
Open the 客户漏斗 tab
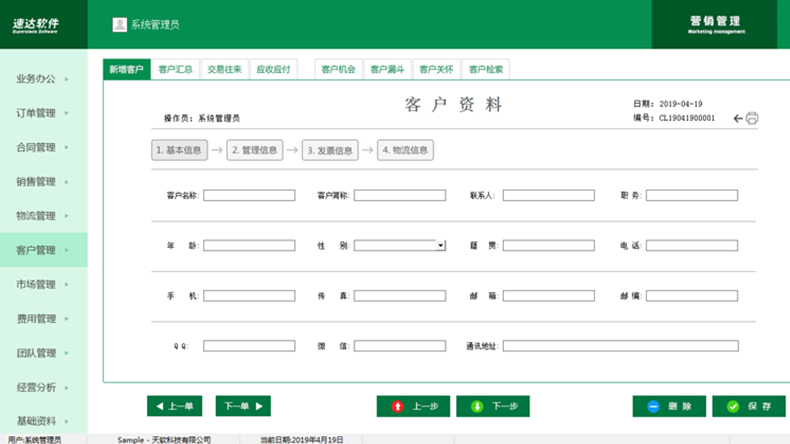387,70
